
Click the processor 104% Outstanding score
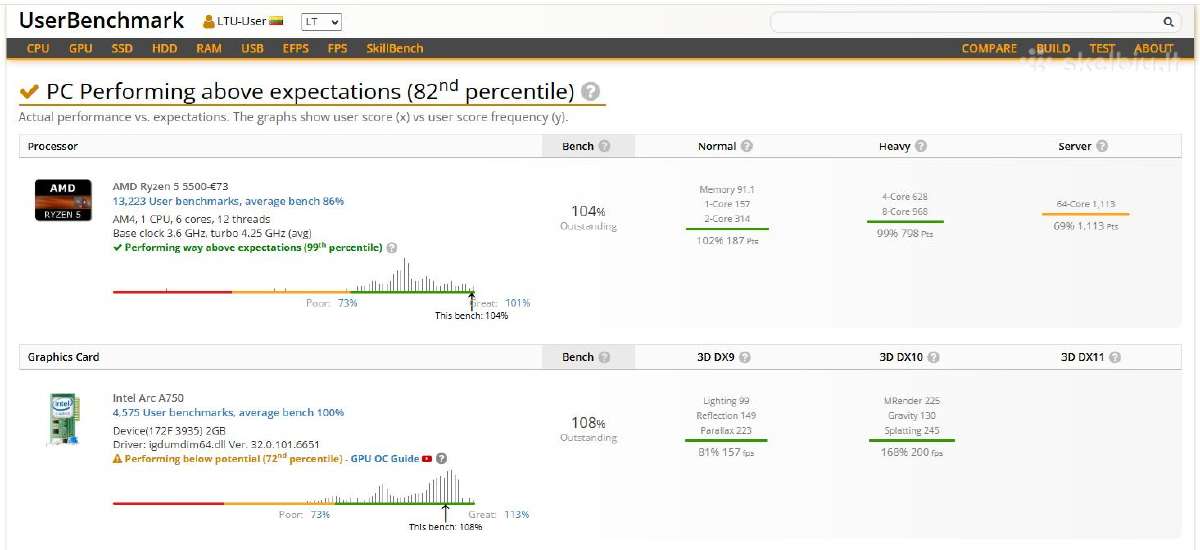tap(588, 217)
